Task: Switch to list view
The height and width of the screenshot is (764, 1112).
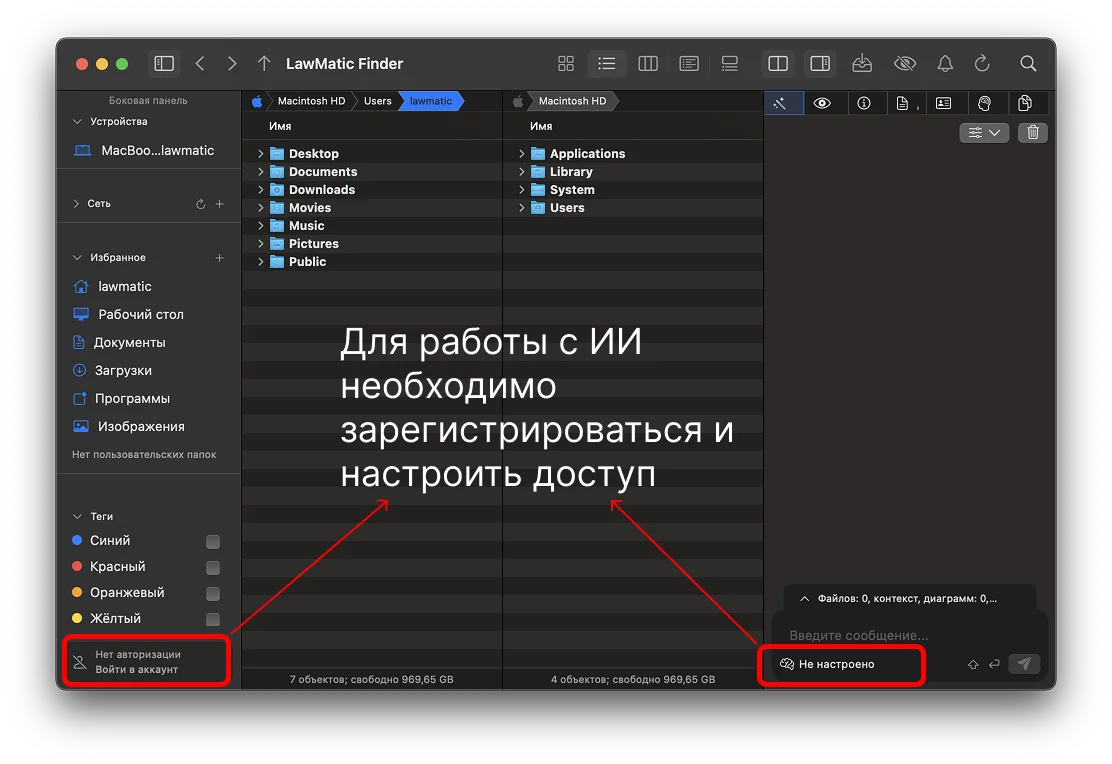Action: point(607,64)
